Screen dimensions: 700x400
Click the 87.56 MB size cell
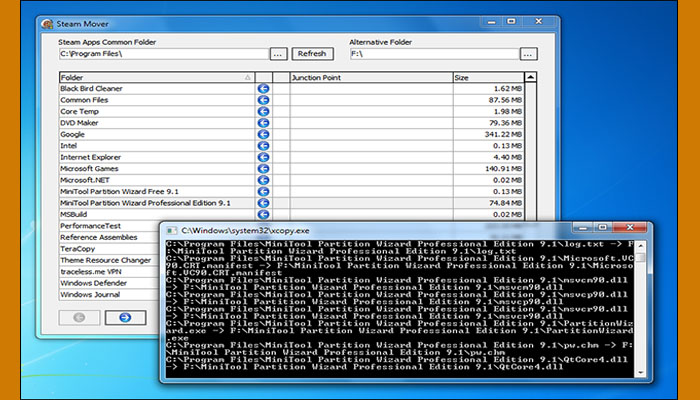[489, 100]
